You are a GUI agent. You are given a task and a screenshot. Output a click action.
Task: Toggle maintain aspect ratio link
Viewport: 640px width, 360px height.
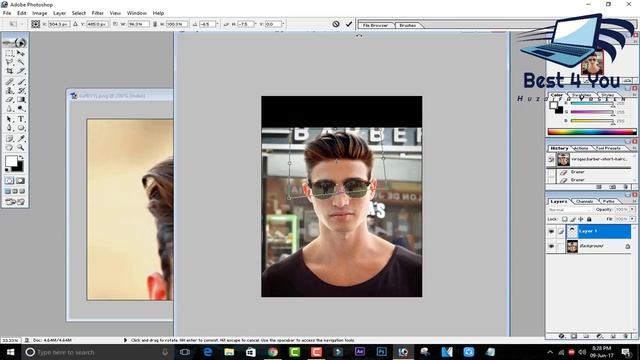pos(155,24)
